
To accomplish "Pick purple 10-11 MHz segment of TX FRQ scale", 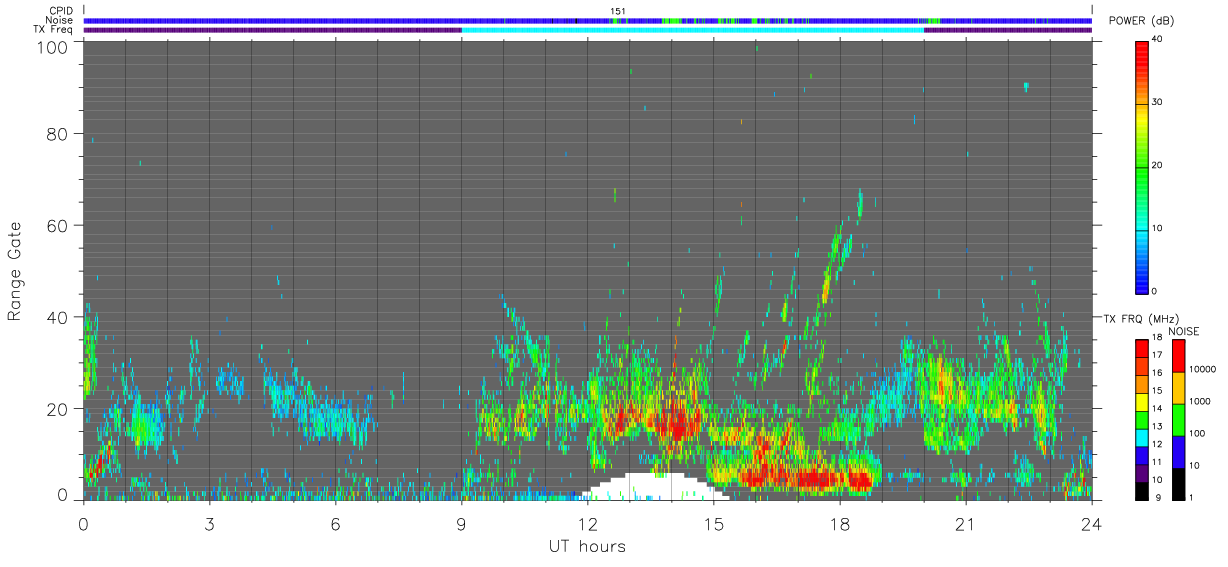I will [x=1142, y=474].
